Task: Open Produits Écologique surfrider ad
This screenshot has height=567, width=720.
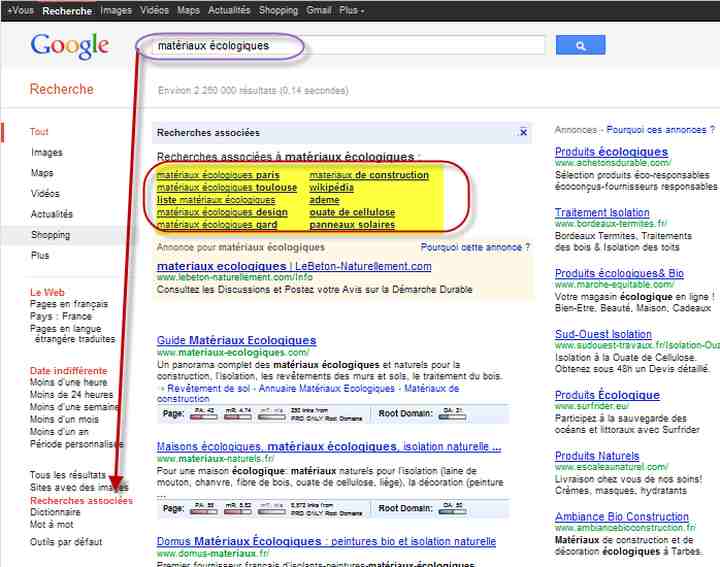Action: pyautogui.click(x=607, y=395)
